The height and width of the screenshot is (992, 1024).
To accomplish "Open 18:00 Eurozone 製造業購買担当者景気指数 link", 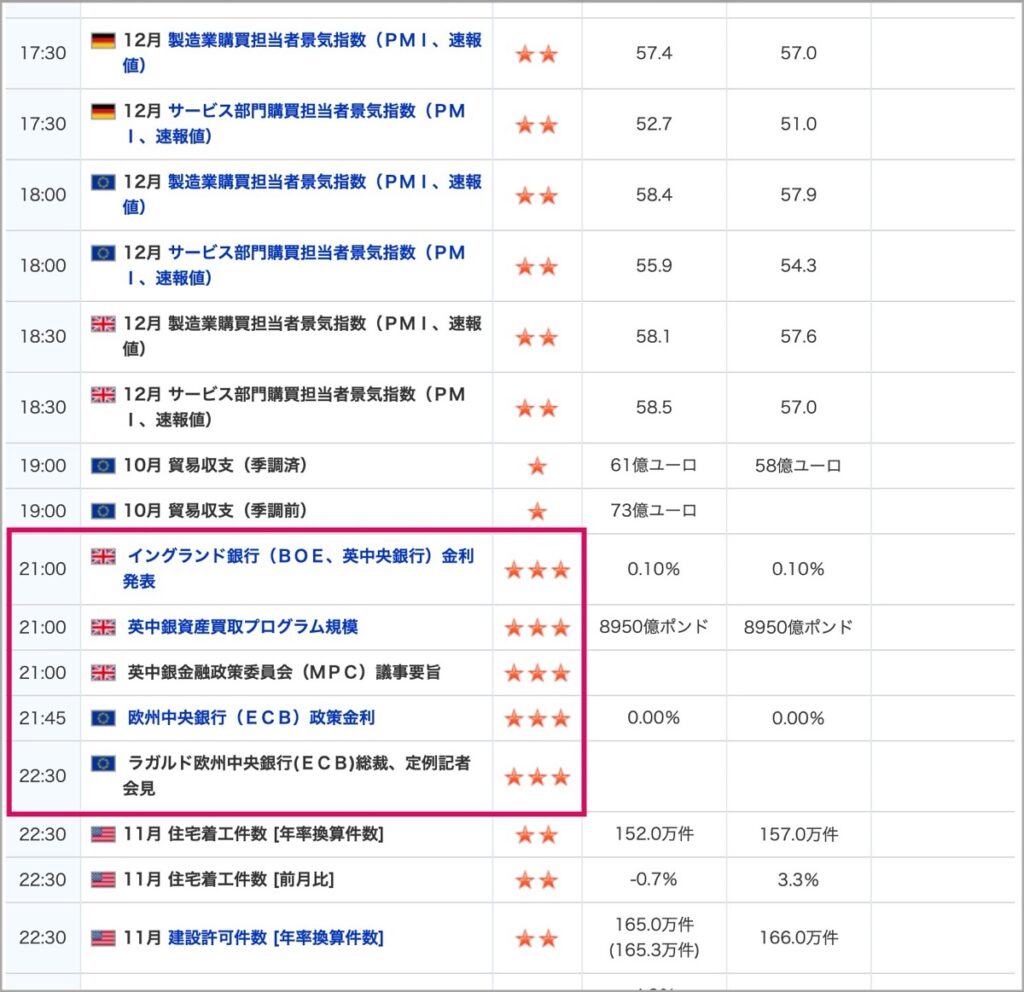I will pyautogui.click(x=302, y=195).
